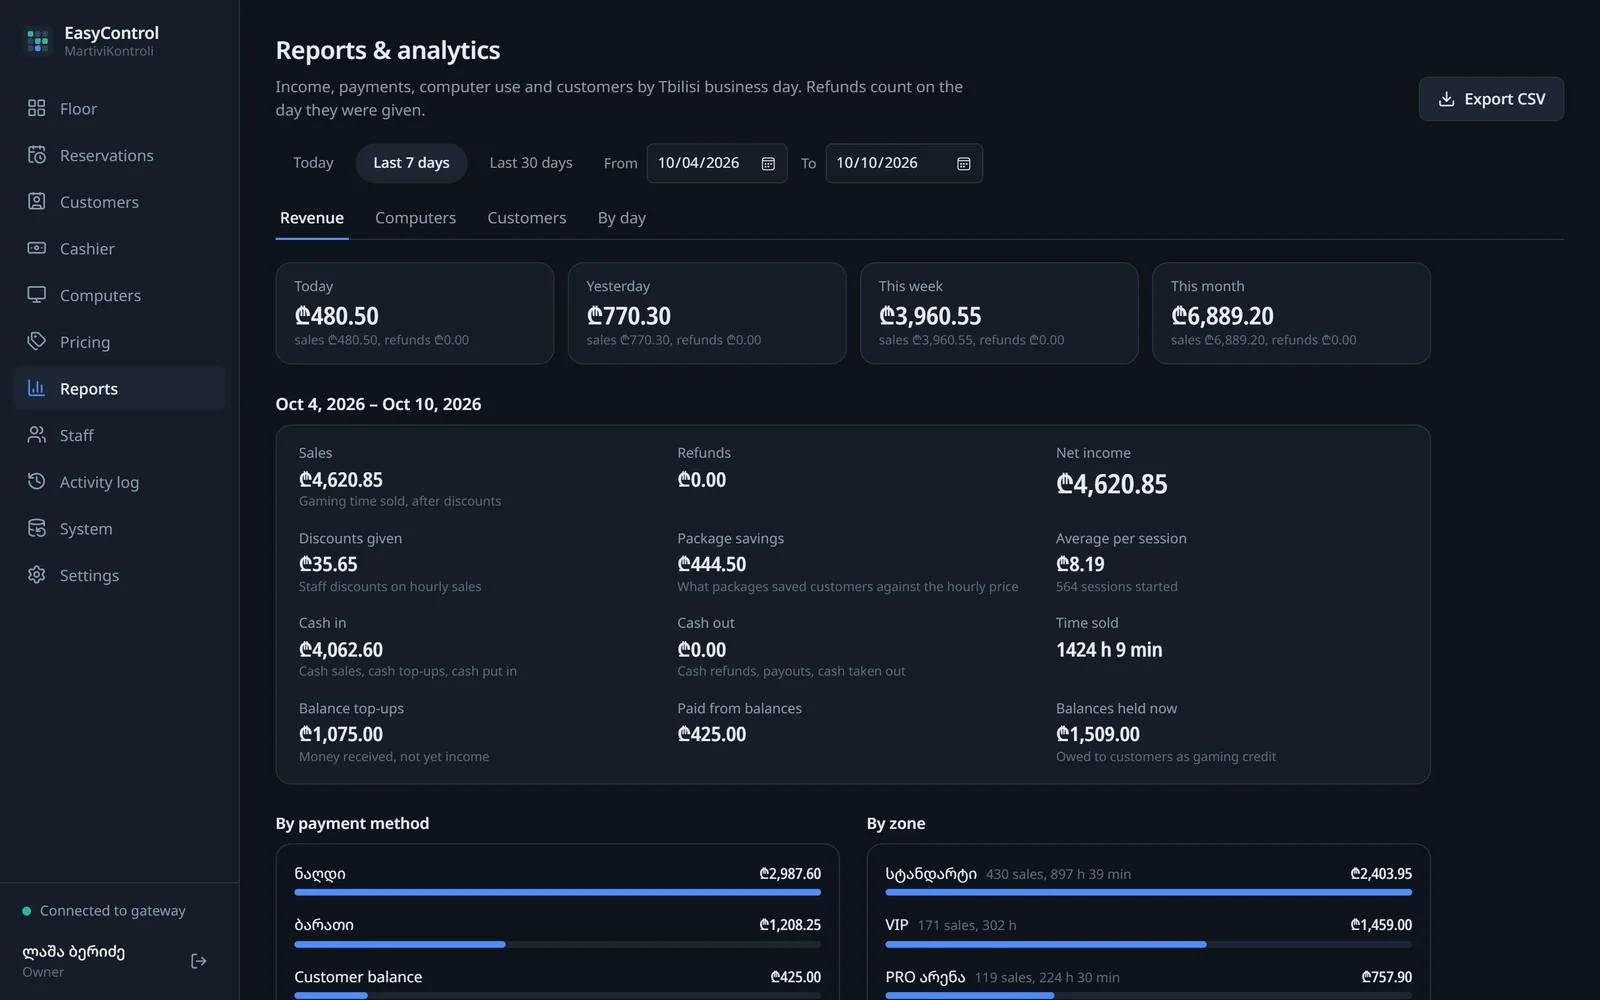The height and width of the screenshot is (1000, 1600).
Task: Click the Customers contact icon in sidebar
Action: pos(37,201)
